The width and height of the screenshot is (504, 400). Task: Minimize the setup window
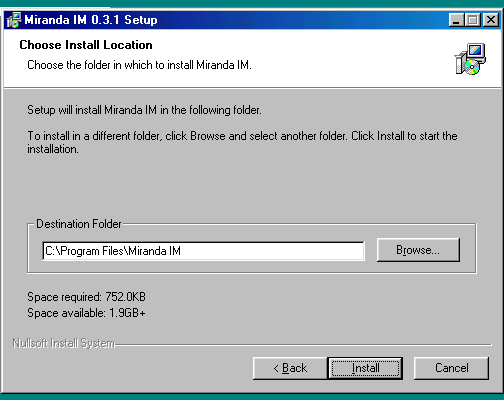(456, 20)
